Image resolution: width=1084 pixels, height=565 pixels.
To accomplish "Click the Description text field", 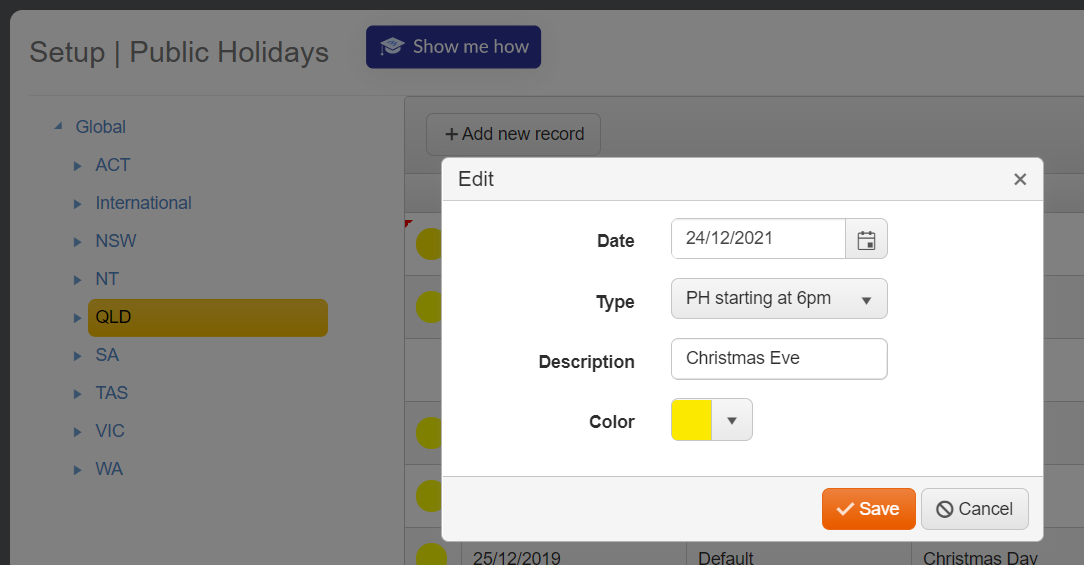I will 779,359.
